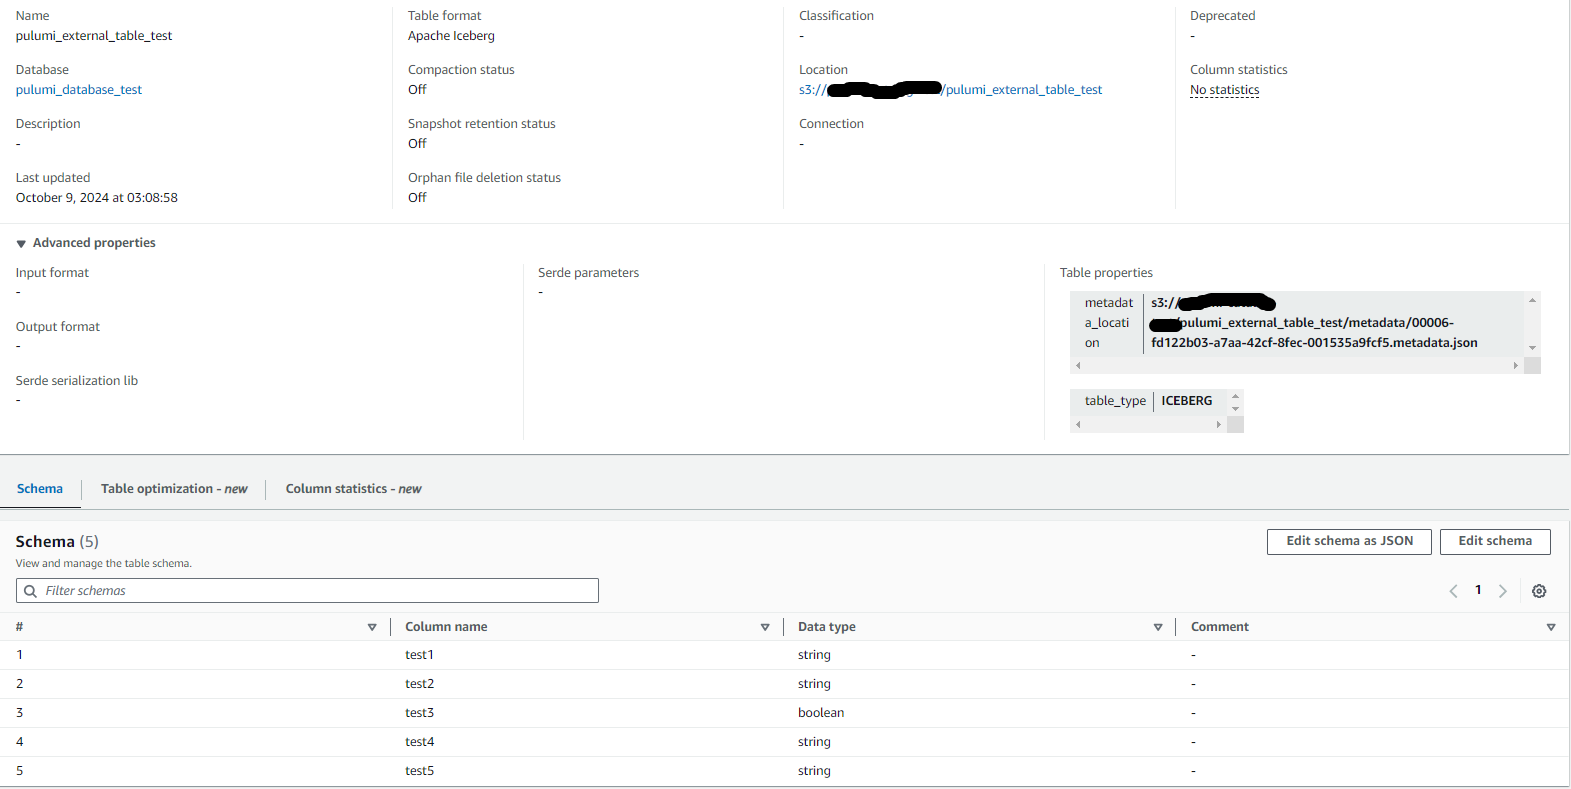Focus the Filter schemas input field

[x=307, y=591]
